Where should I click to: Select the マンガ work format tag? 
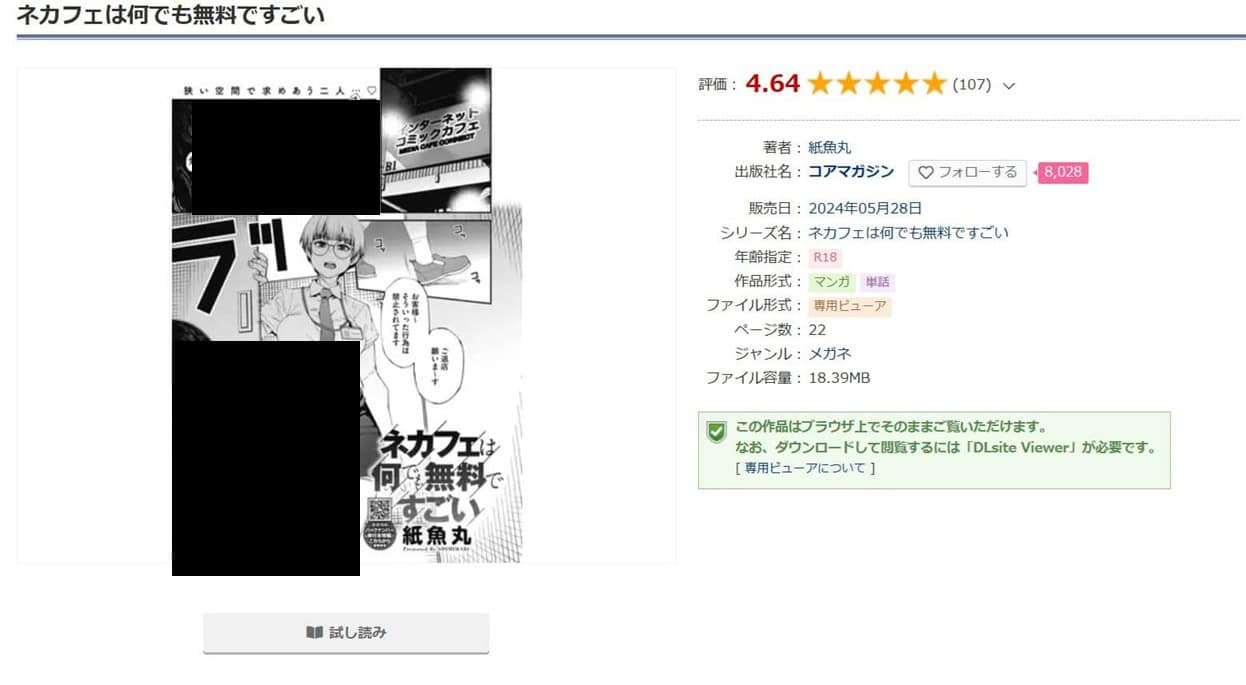pos(832,282)
